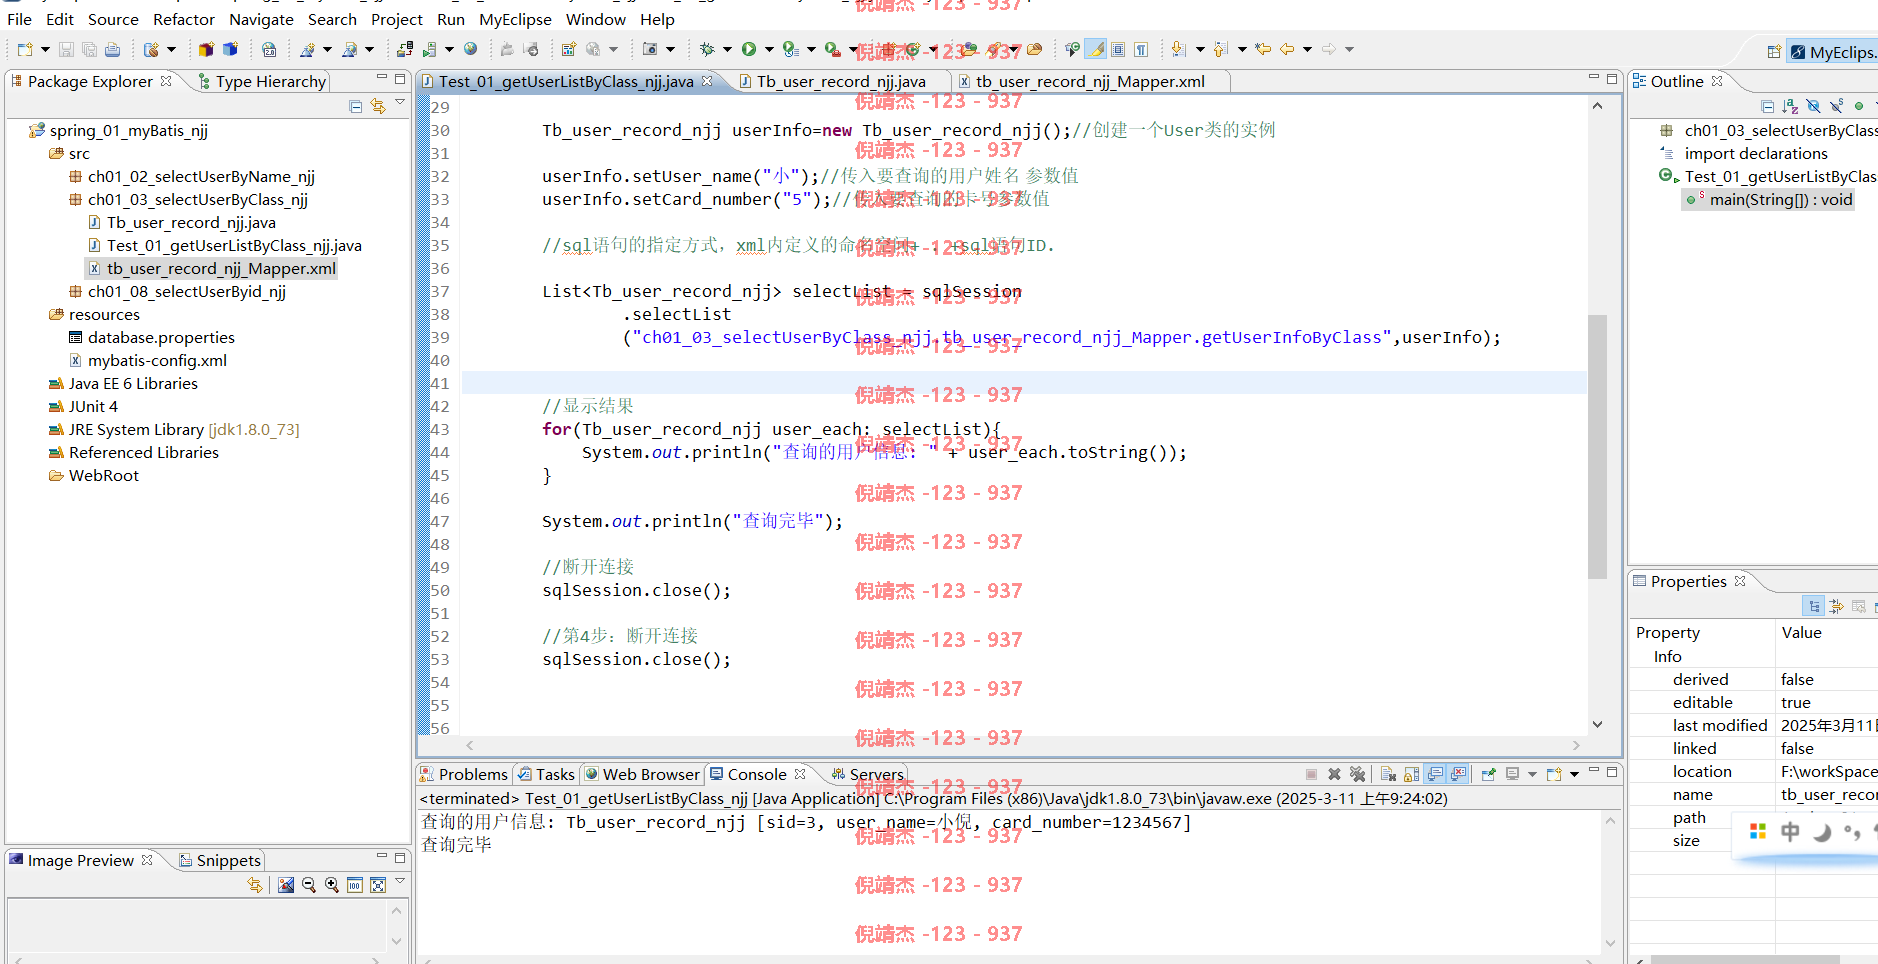The height and width of the screenshot is (964, 1878).
Task: Click the IME moon icon
Action: tap(1822, 831)
